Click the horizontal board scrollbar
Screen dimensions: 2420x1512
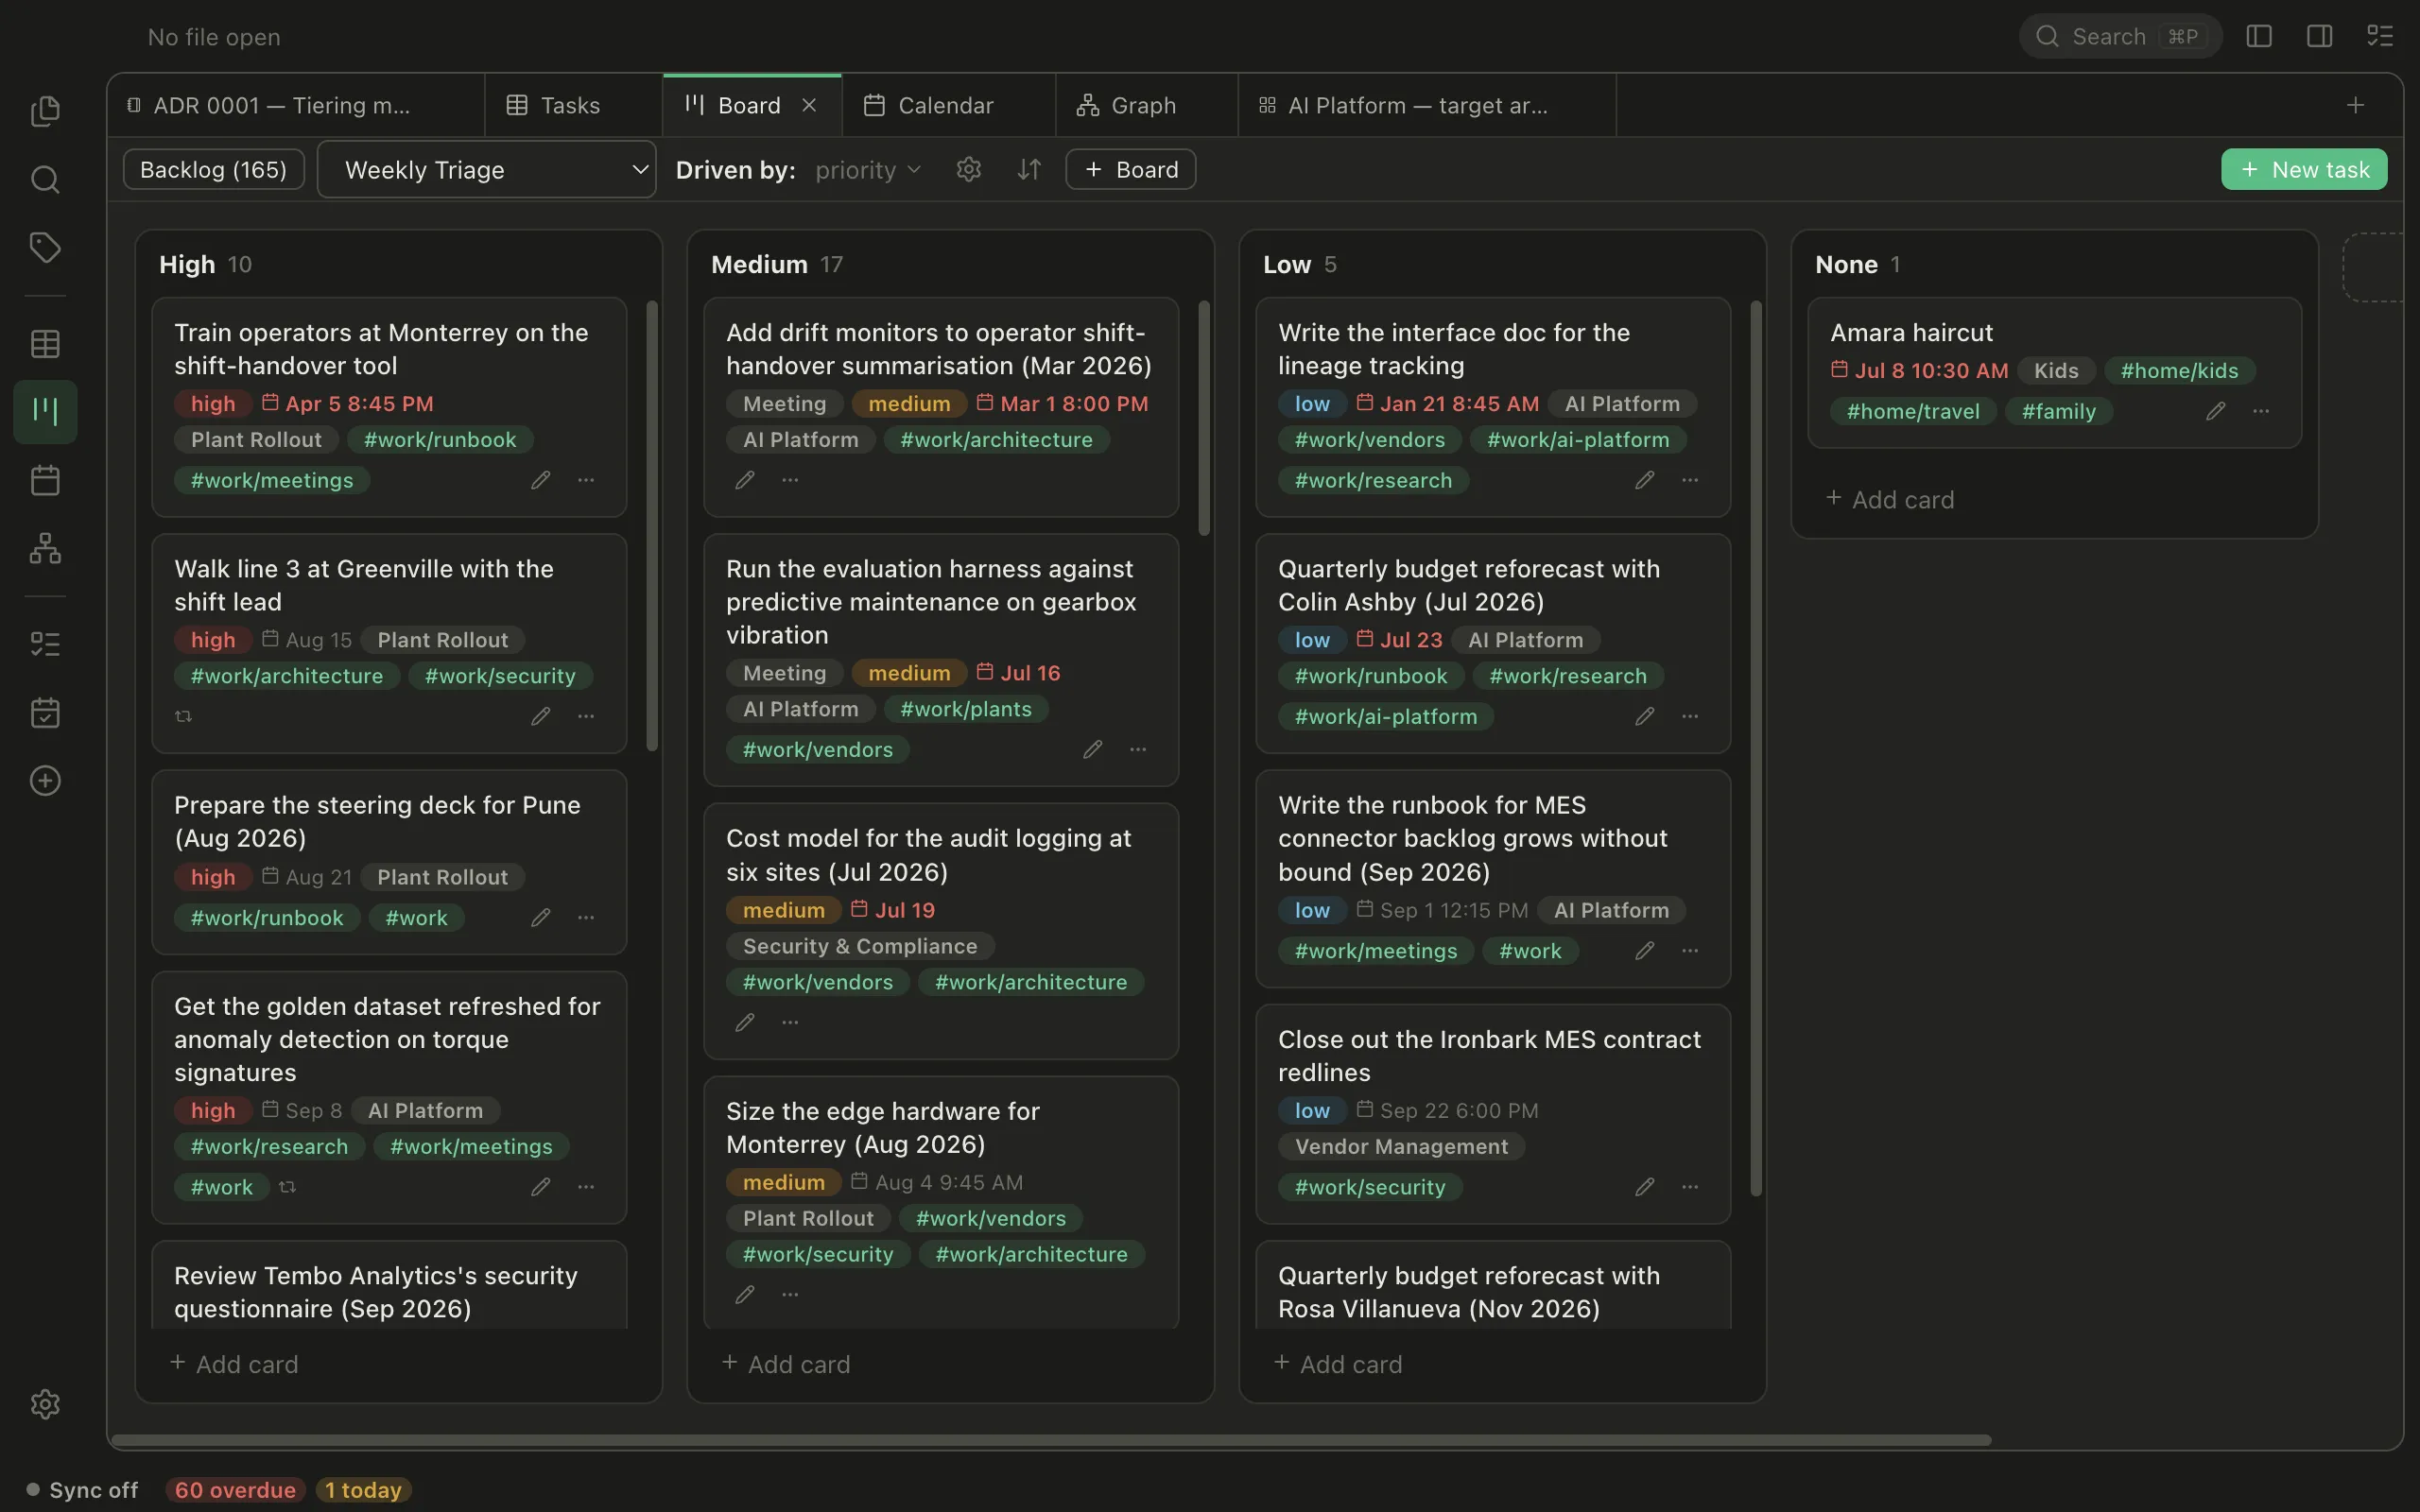point(1051,1440)
